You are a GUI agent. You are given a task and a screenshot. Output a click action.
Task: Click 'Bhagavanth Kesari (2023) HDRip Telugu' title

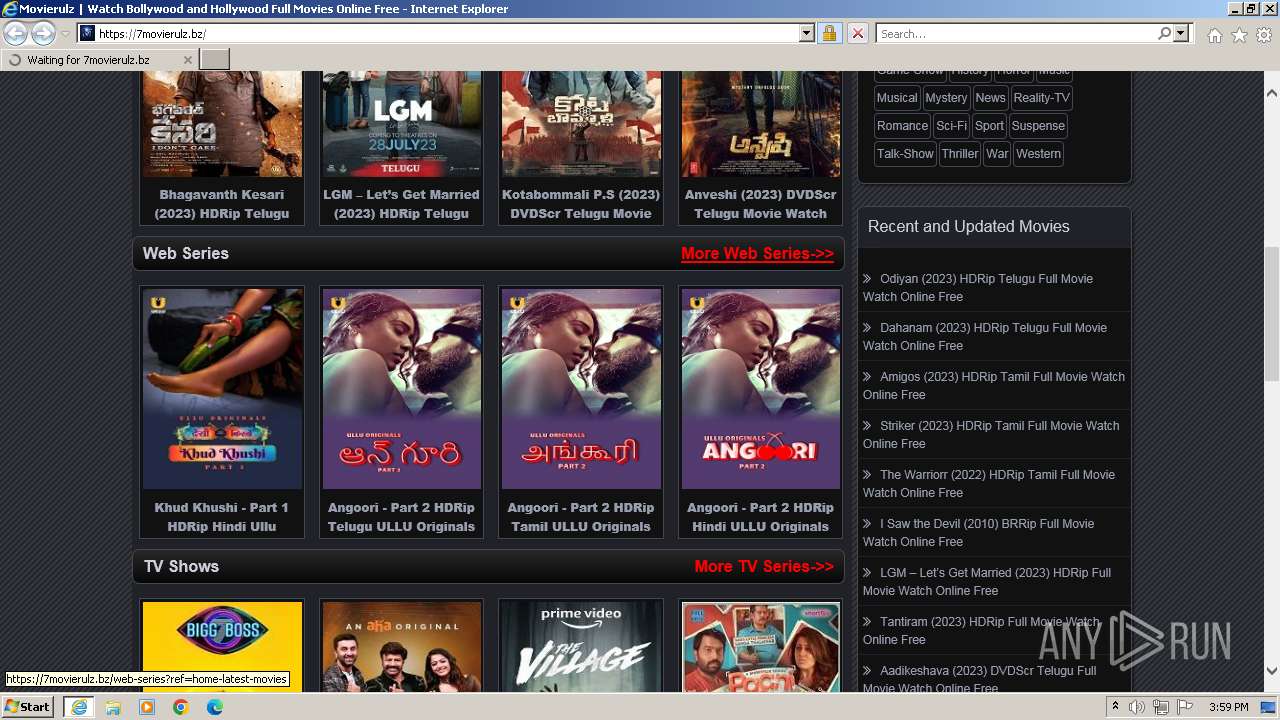pyautogui.click(x=222, y=204)
